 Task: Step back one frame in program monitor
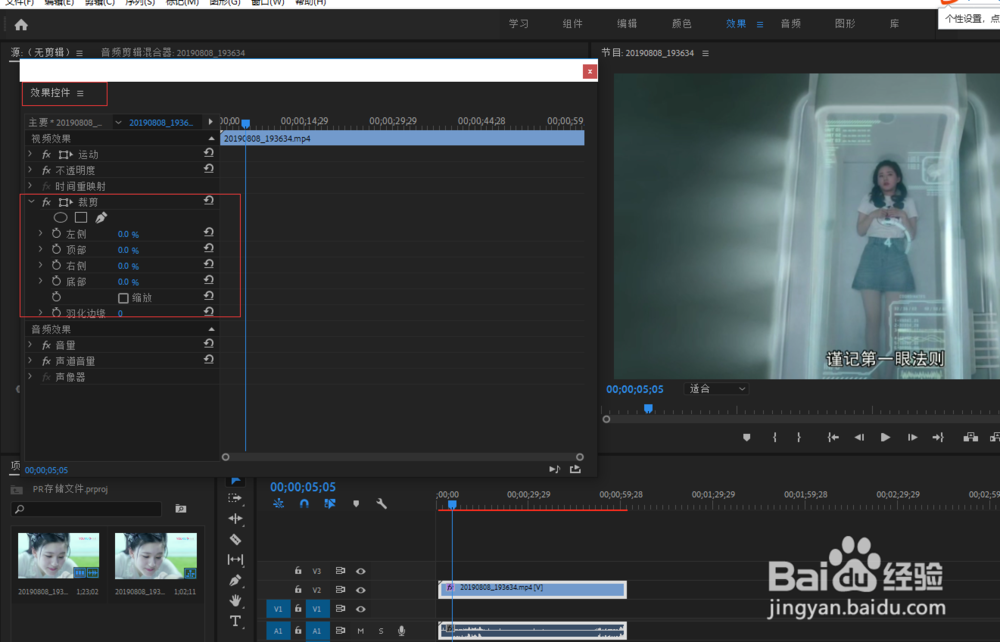[859, 437]
